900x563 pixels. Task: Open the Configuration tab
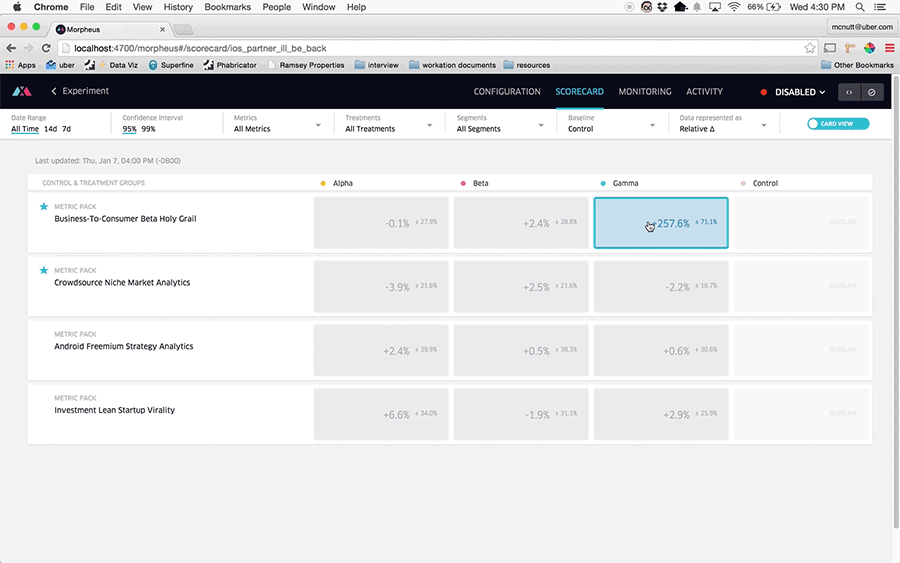click(507, 92)
